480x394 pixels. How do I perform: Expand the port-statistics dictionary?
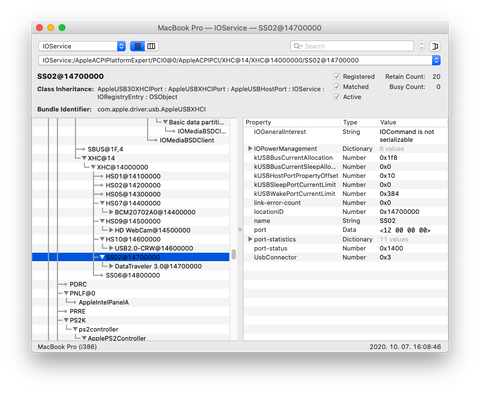(250, 239)
